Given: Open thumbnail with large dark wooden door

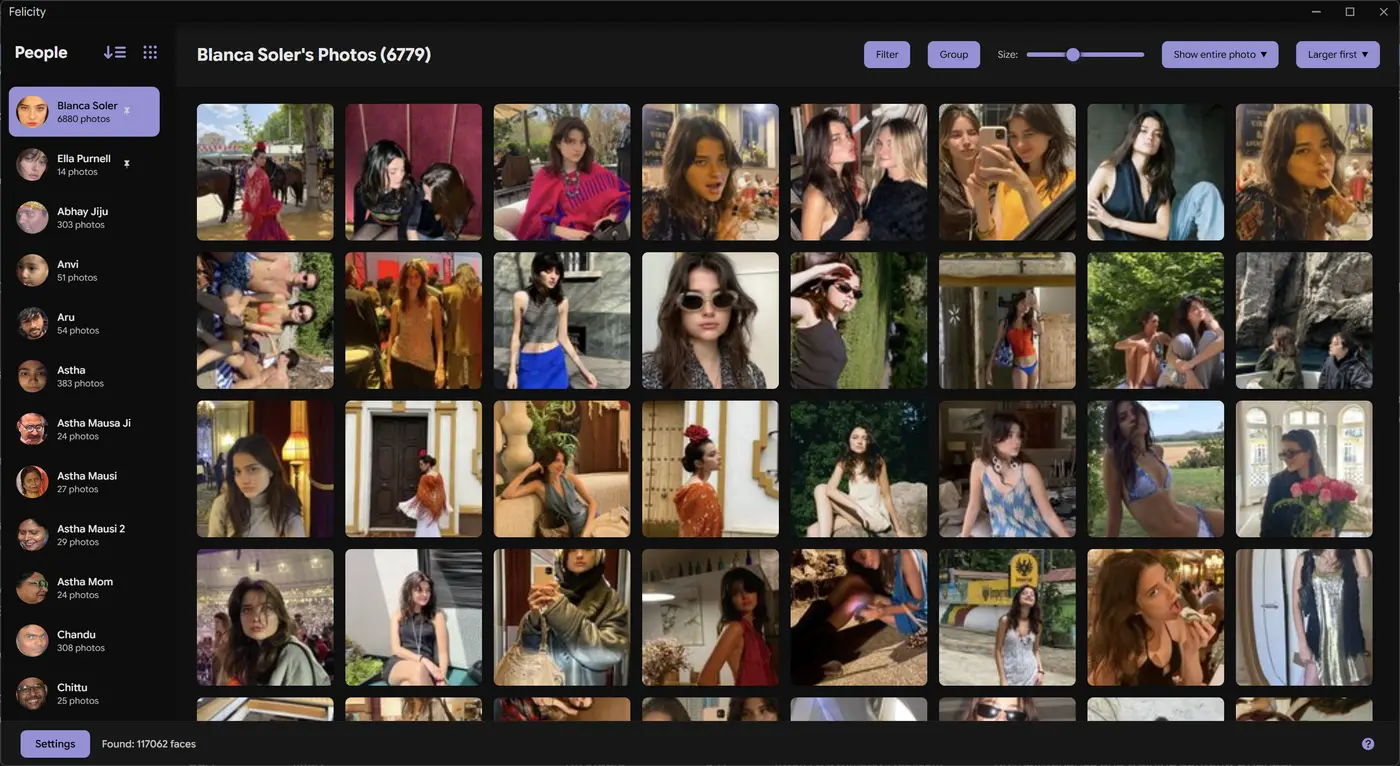Looking at the screenshot, I should (414, 469).
